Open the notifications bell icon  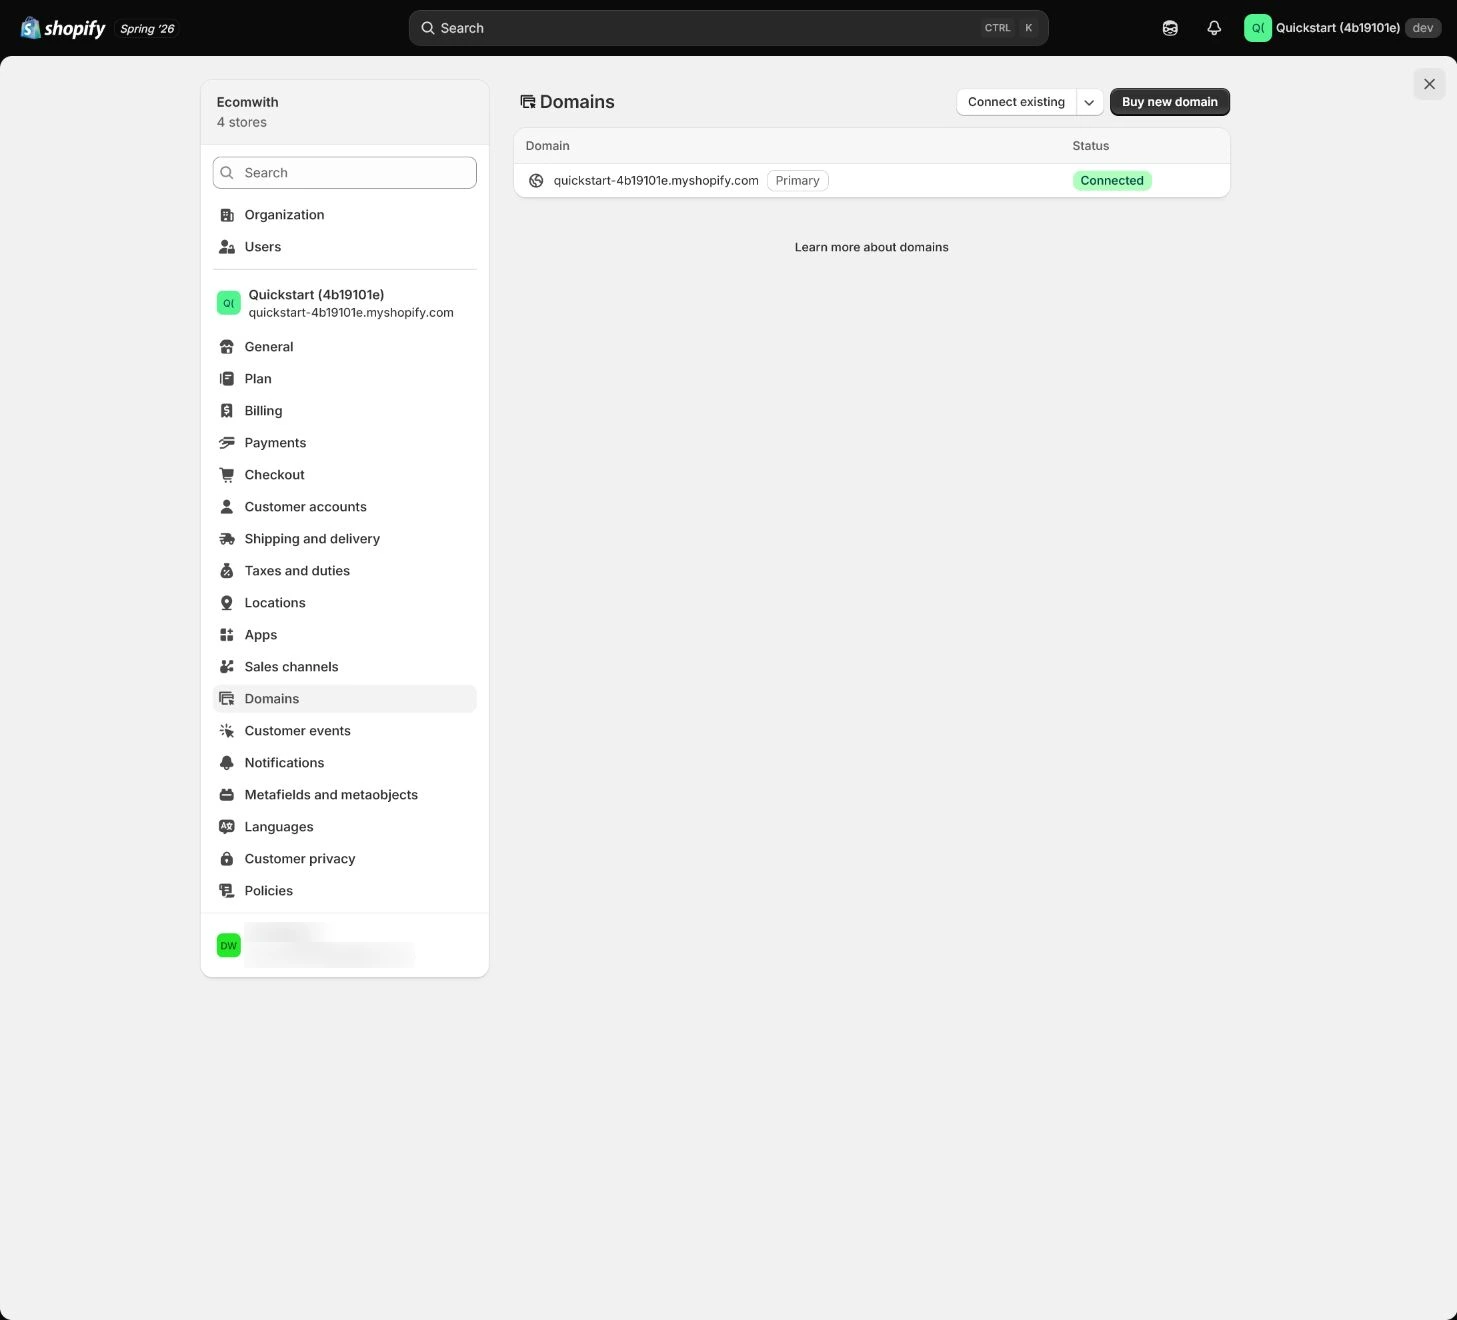pos(1214,28)
